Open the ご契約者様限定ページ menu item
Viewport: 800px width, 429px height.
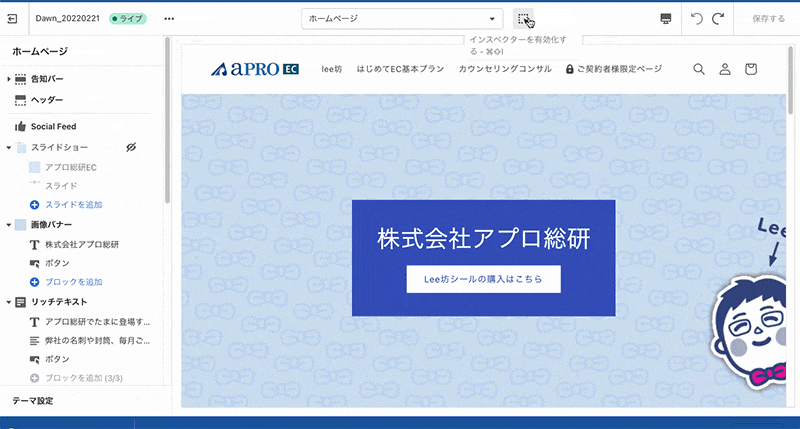(x=614, y=69)
